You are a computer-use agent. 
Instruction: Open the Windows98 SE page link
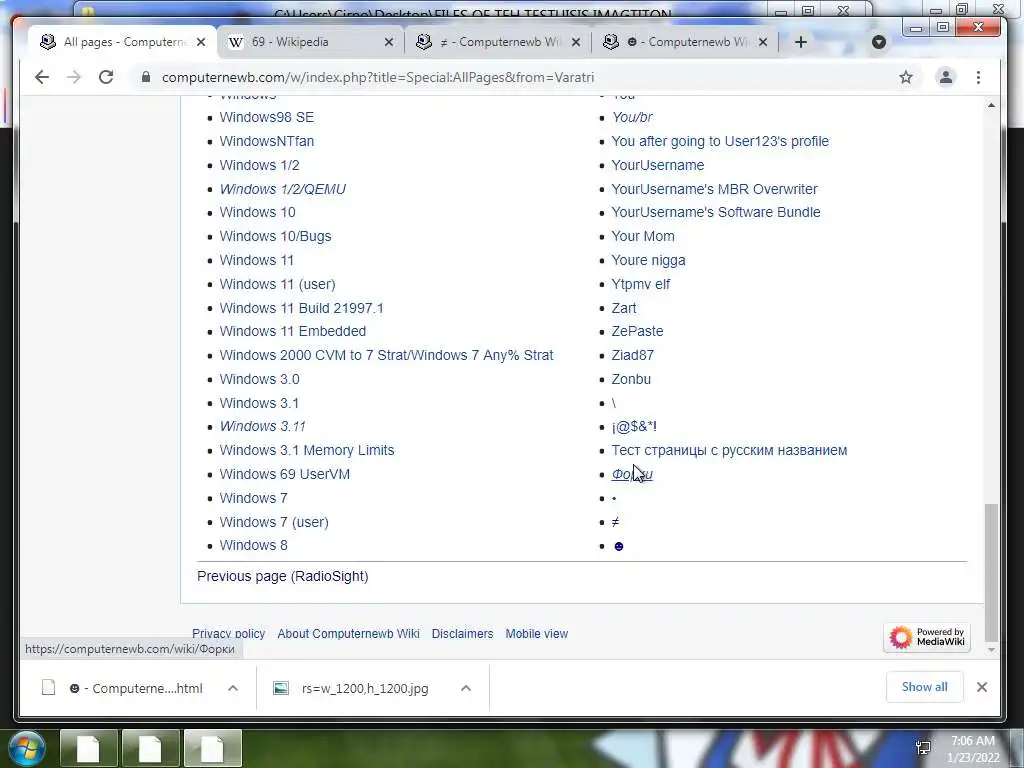pos(266,118)
